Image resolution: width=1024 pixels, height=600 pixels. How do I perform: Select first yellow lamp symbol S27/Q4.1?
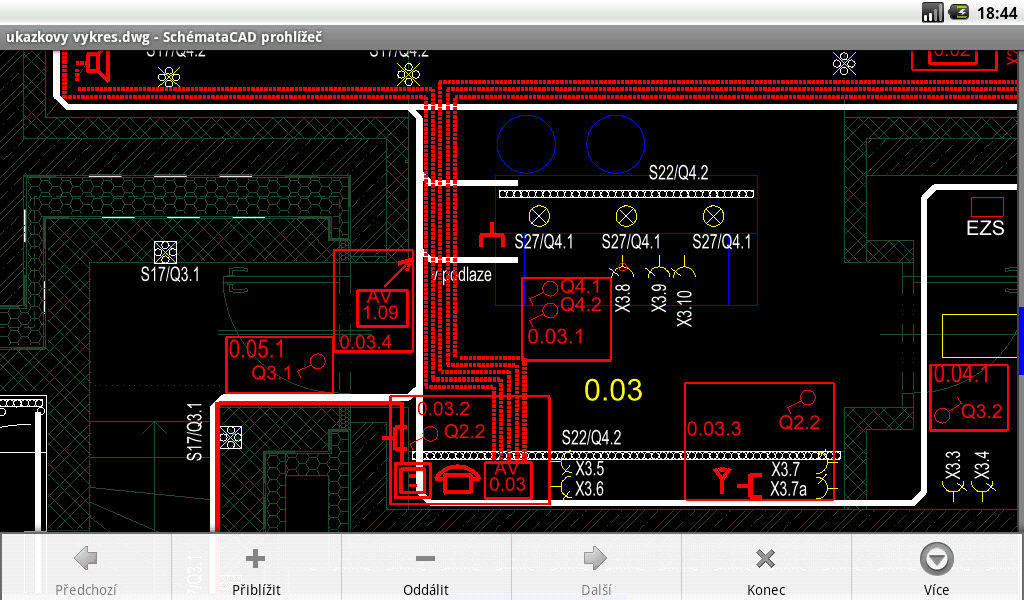pos(539,216)
